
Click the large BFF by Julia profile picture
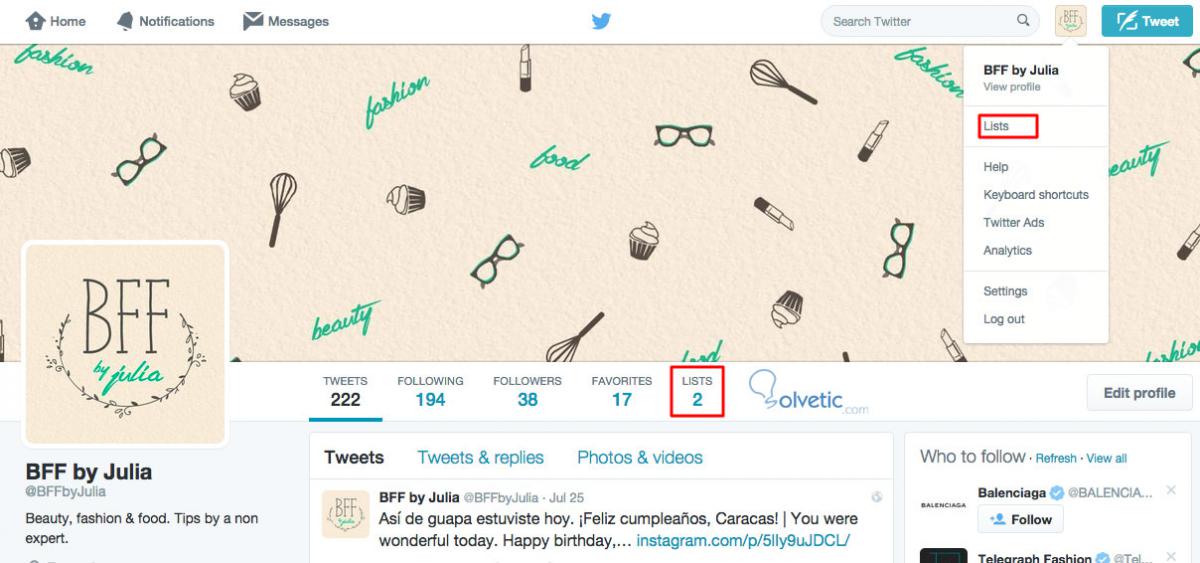[126, 343]
